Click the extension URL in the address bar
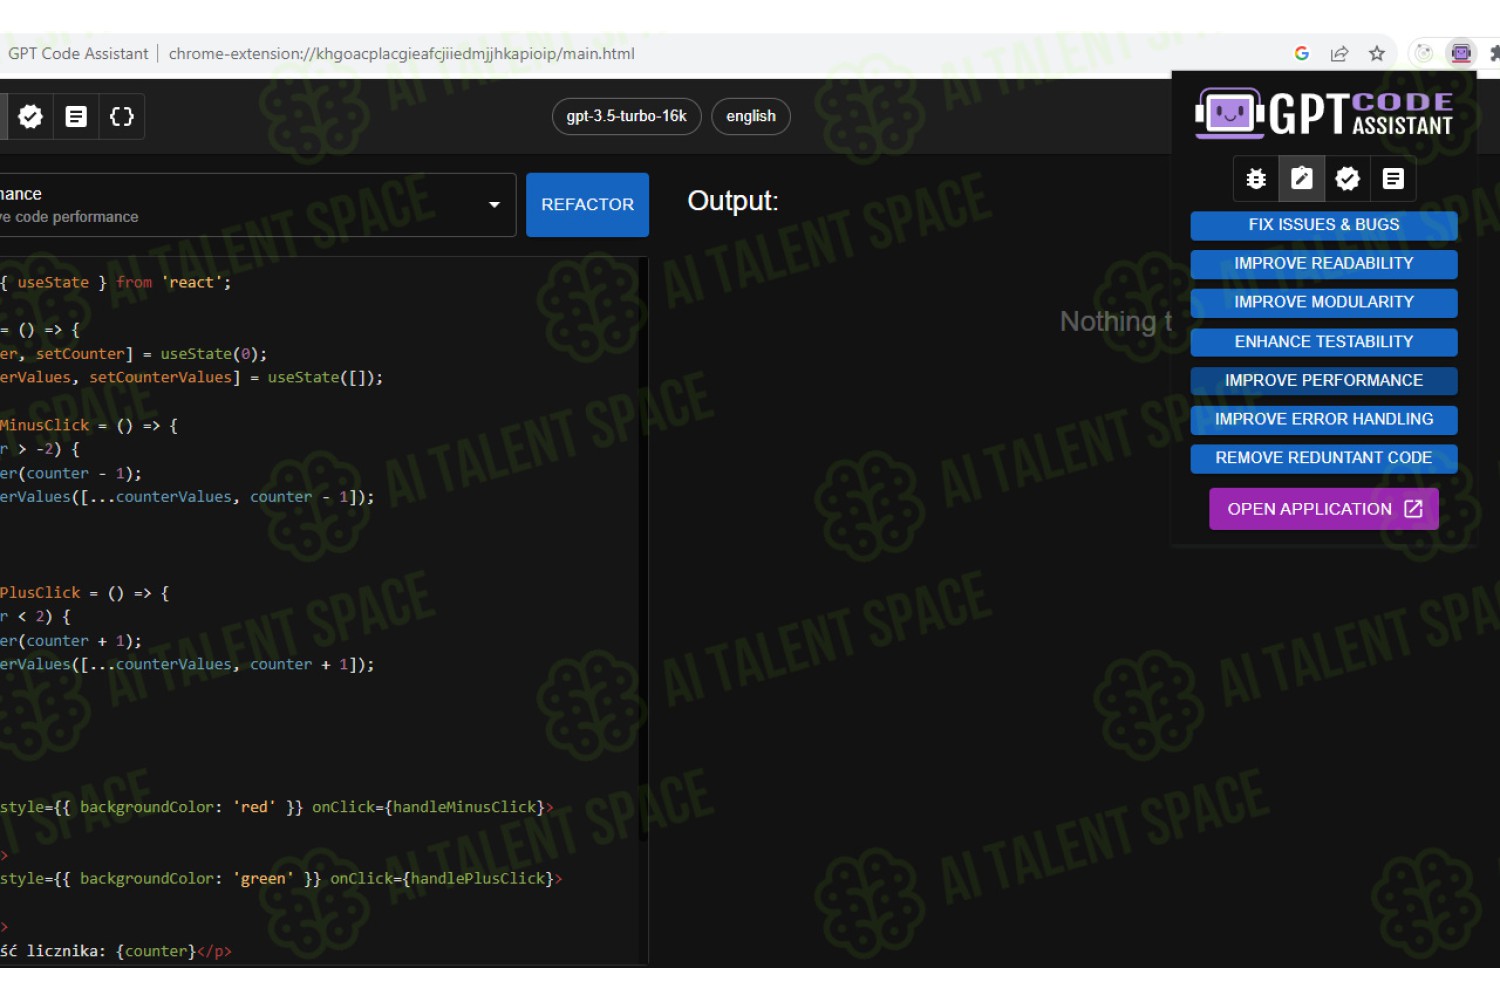 [x=401, y=54]
